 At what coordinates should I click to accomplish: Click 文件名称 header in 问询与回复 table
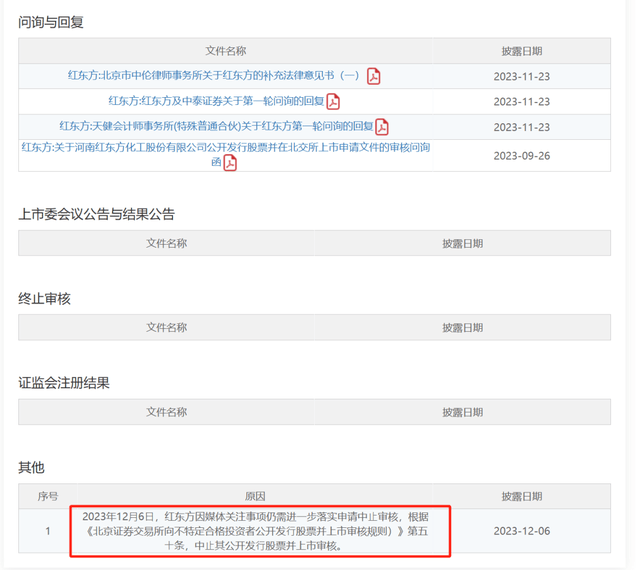click(x=225, y=51)
